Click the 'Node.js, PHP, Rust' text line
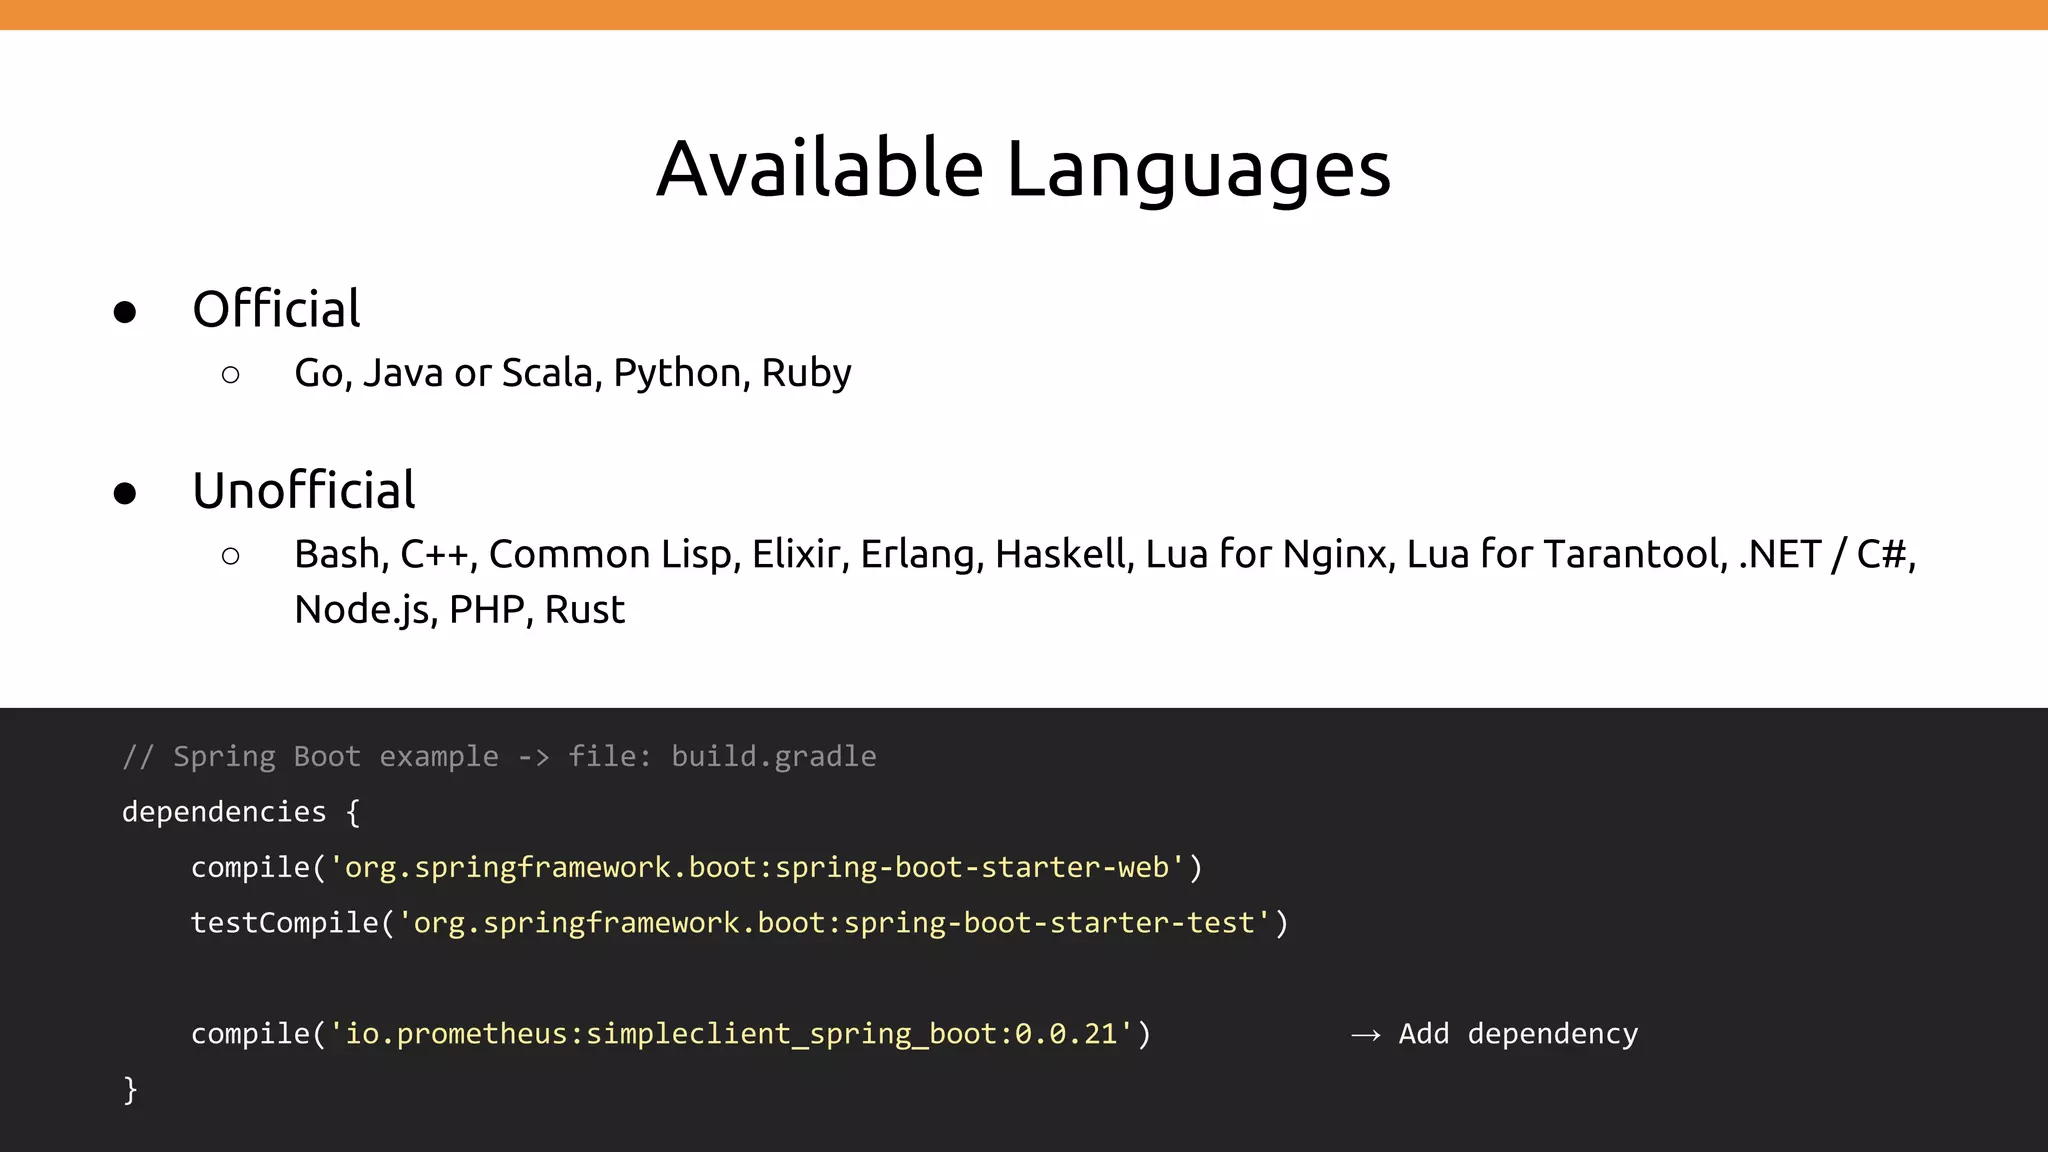 coord(459,609)
